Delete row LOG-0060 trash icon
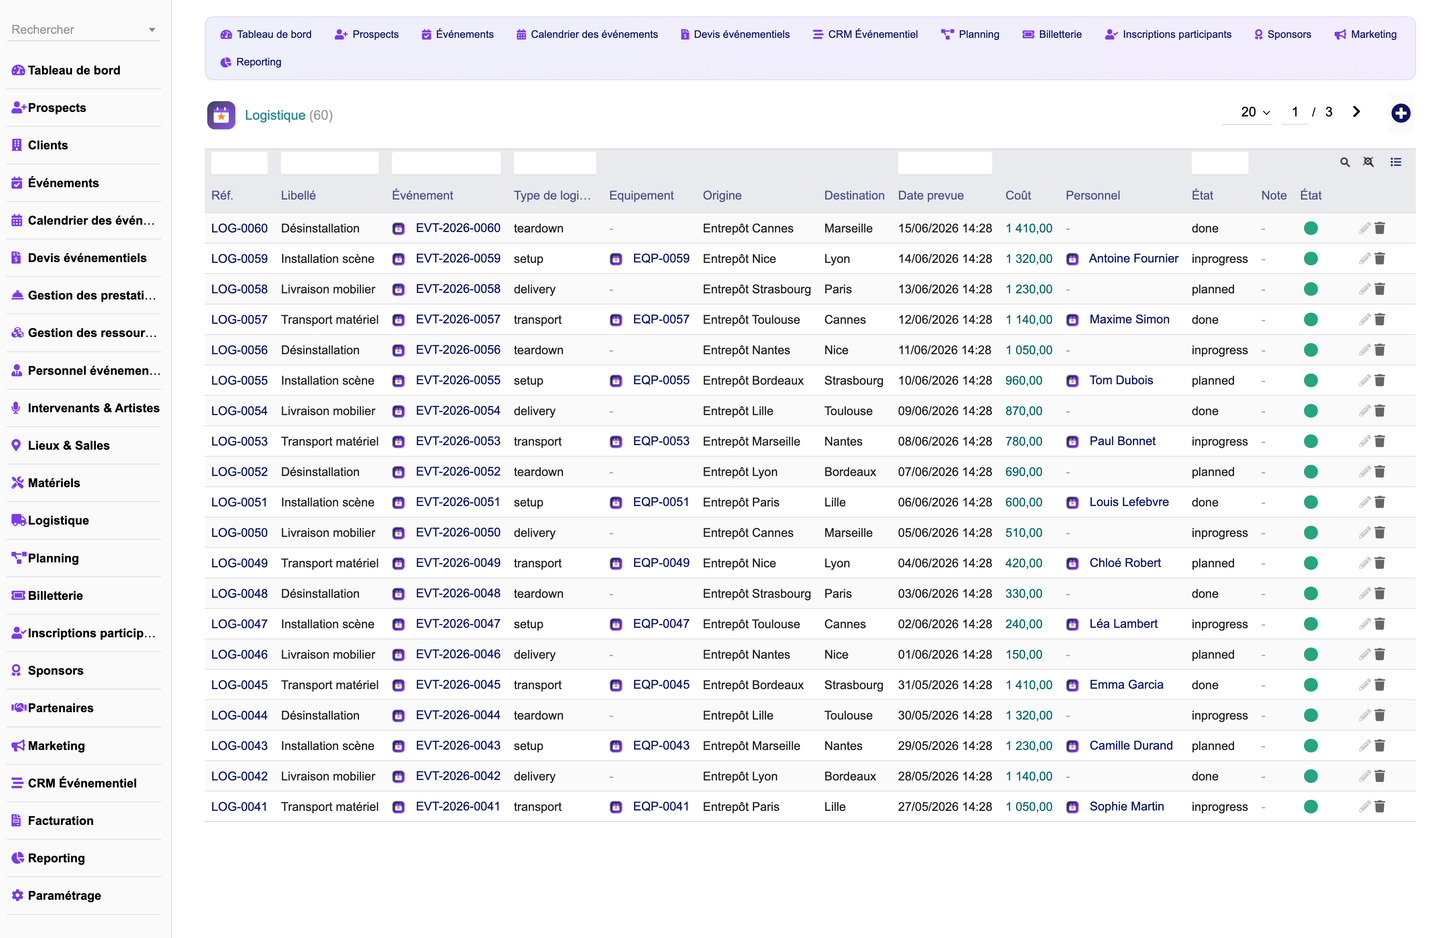 [1380, 228]
